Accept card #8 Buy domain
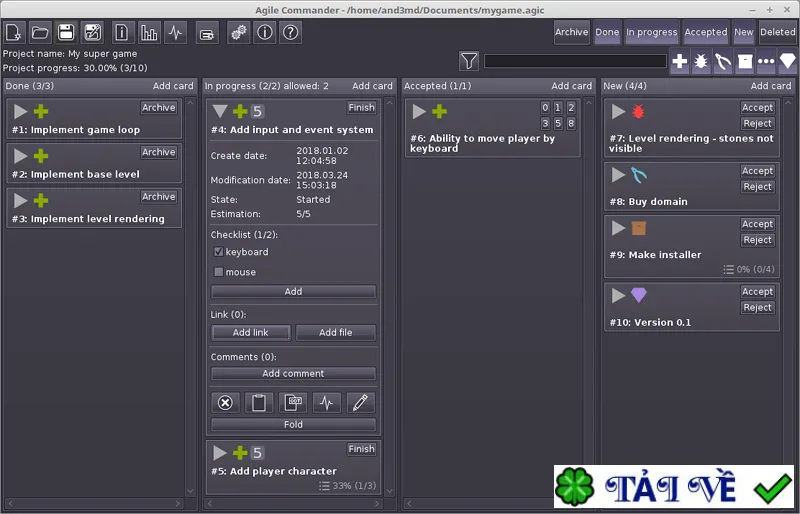800x514 pixels. 758,171
